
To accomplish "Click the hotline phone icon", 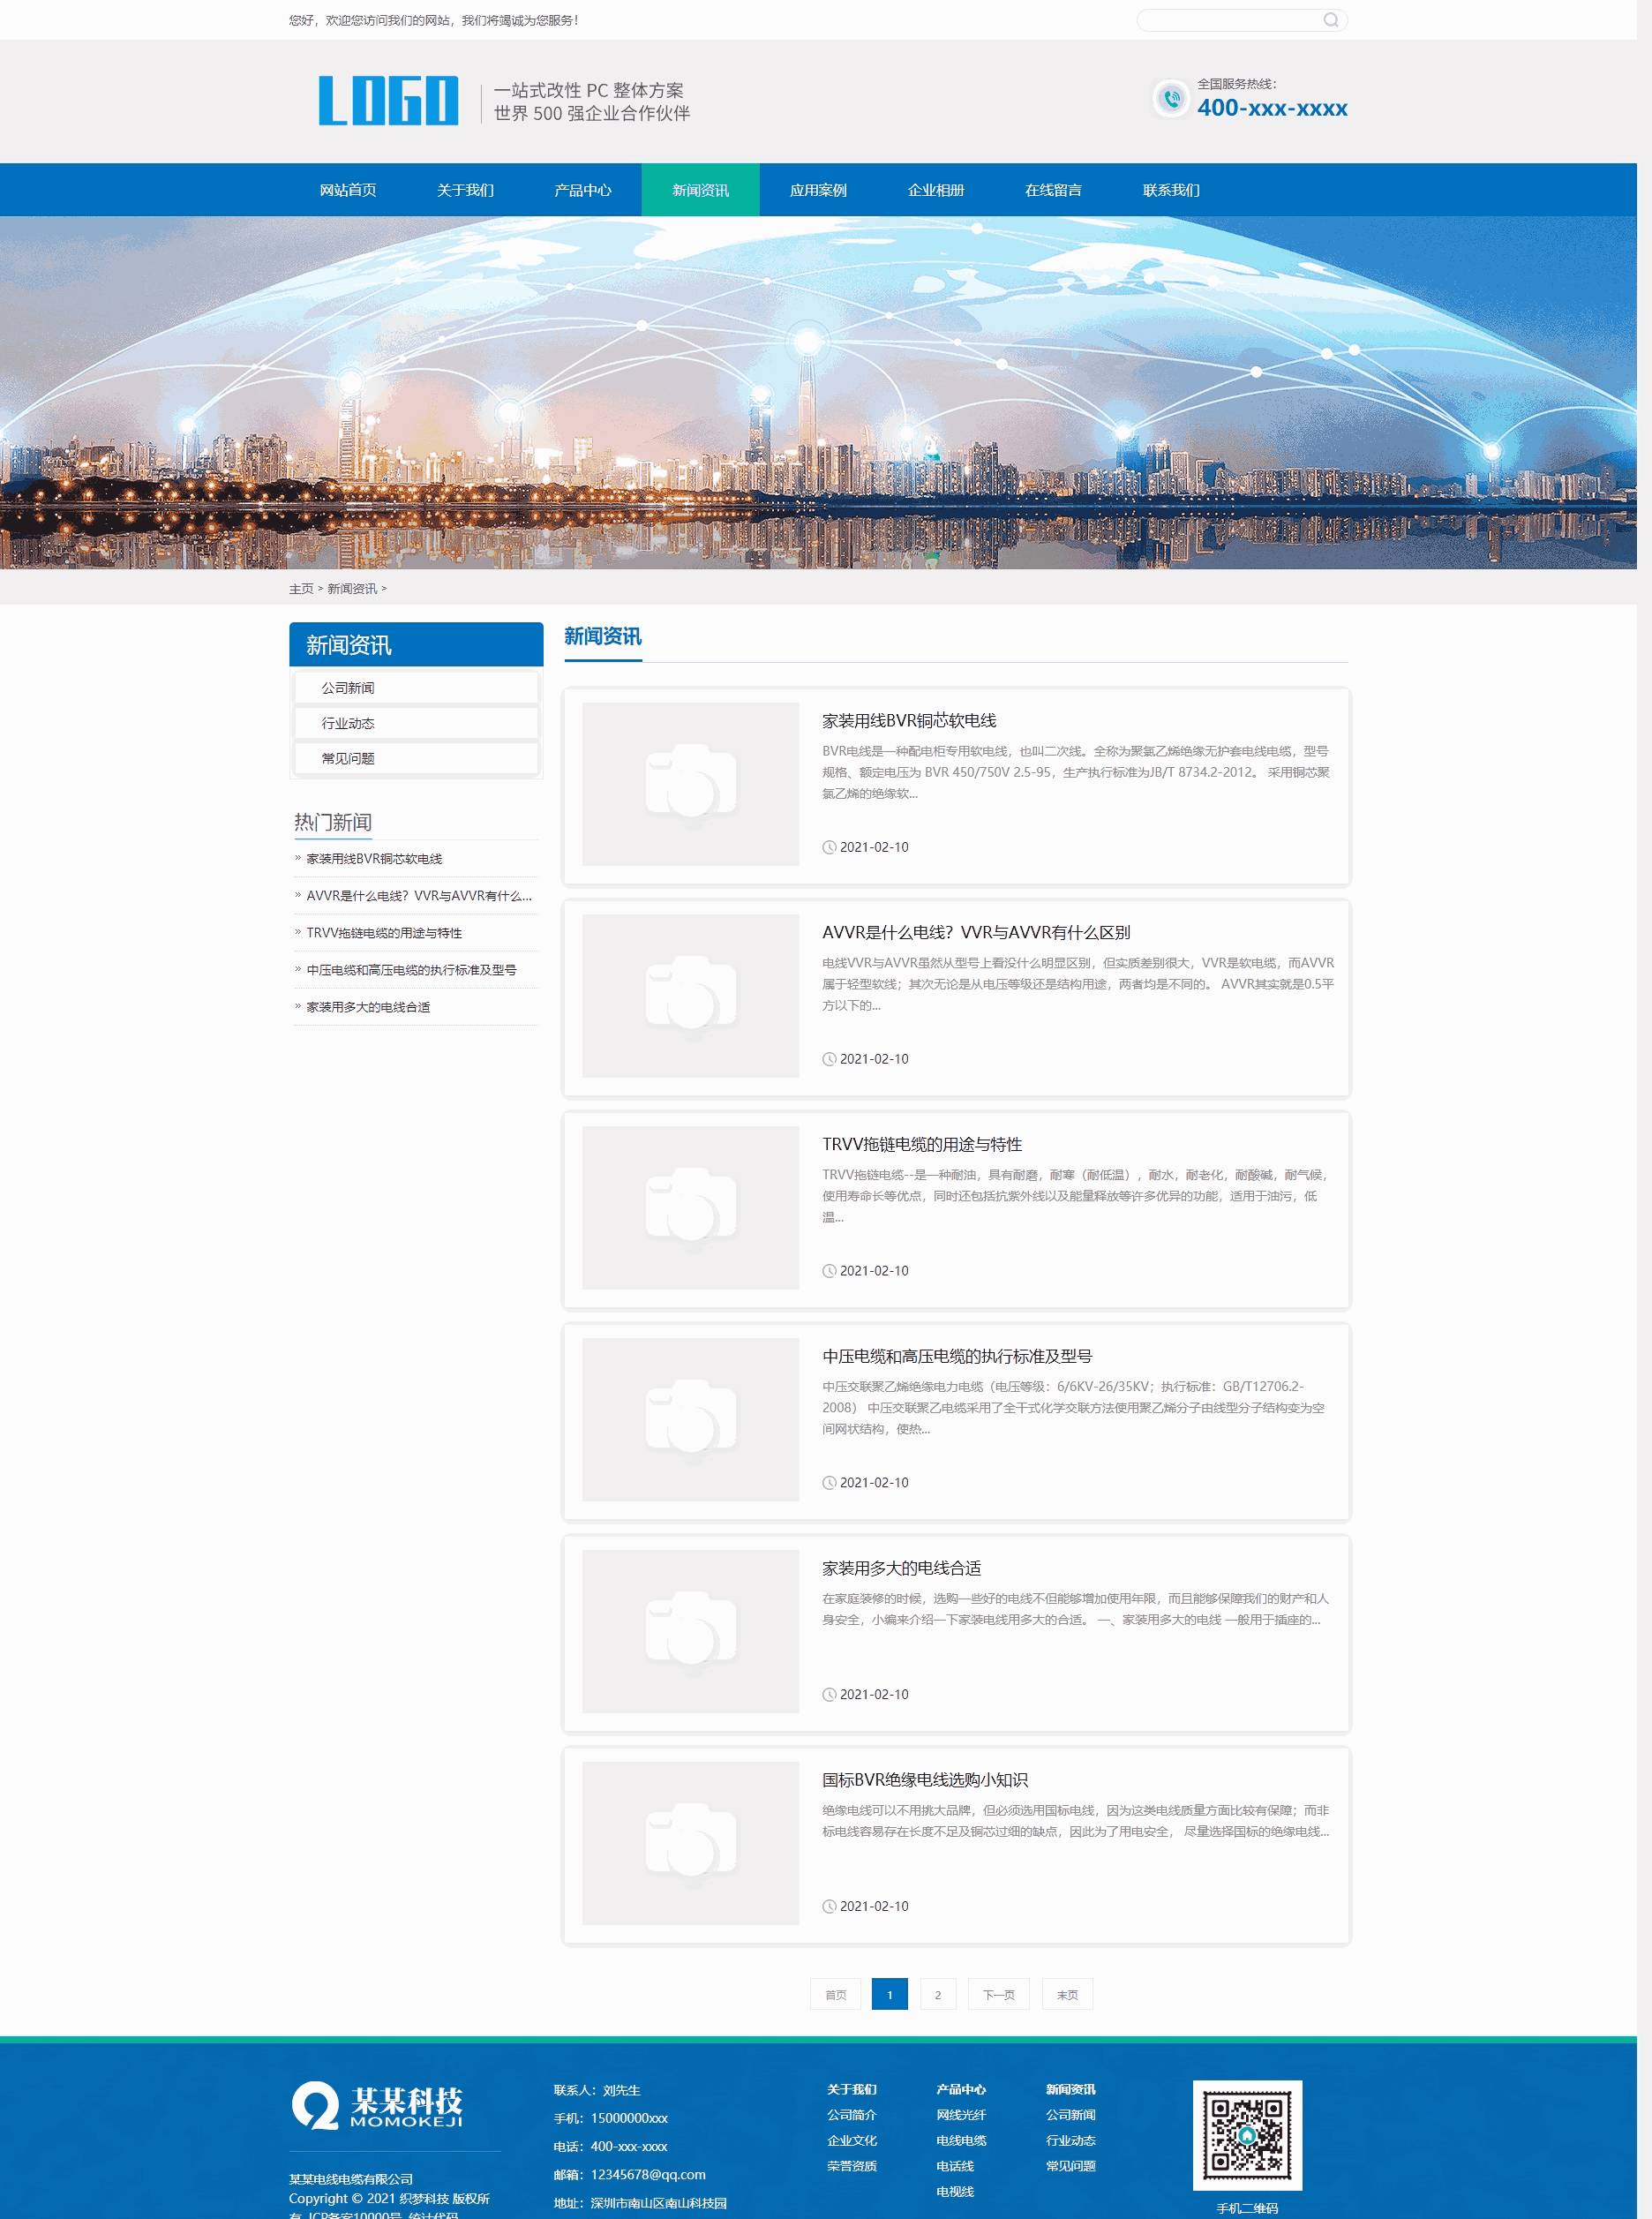I will (x=1170, y=99).
